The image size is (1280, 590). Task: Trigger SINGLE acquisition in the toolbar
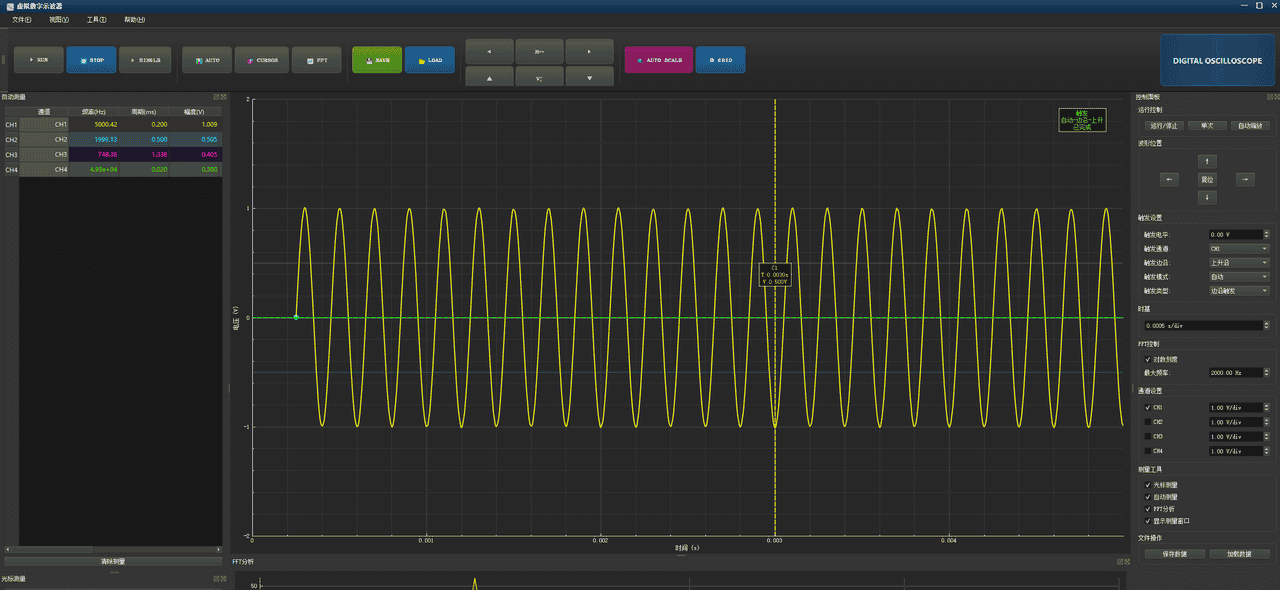(145, 60)
